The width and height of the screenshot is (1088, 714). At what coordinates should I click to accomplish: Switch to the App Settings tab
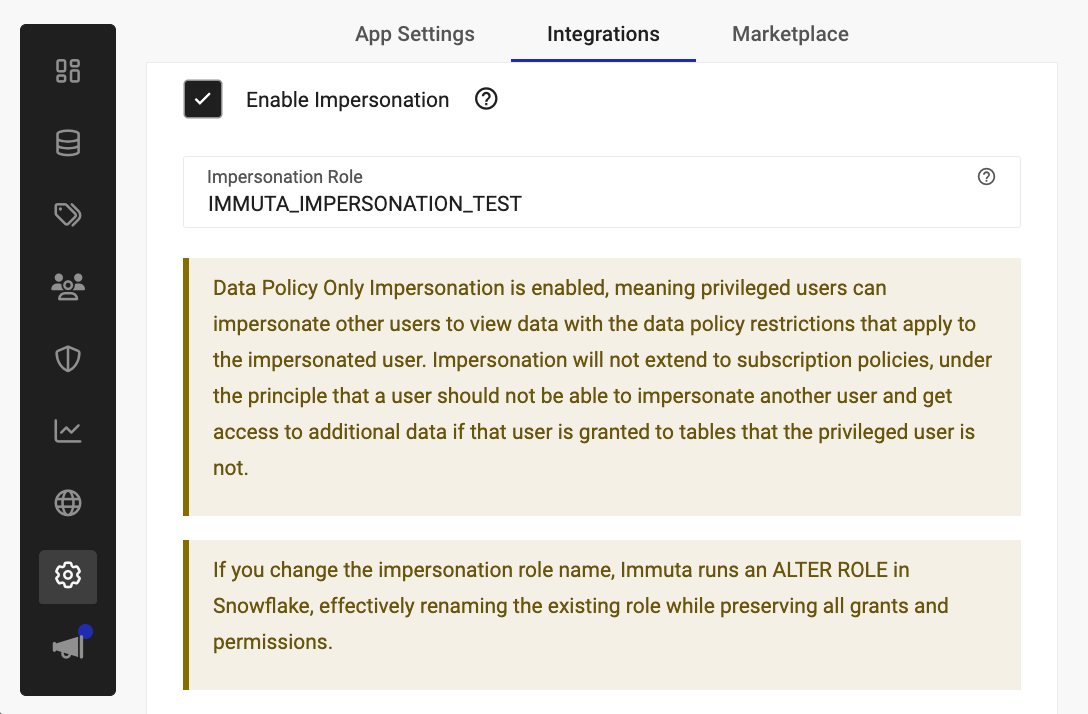pyautogui.click(x=415, y=34)
